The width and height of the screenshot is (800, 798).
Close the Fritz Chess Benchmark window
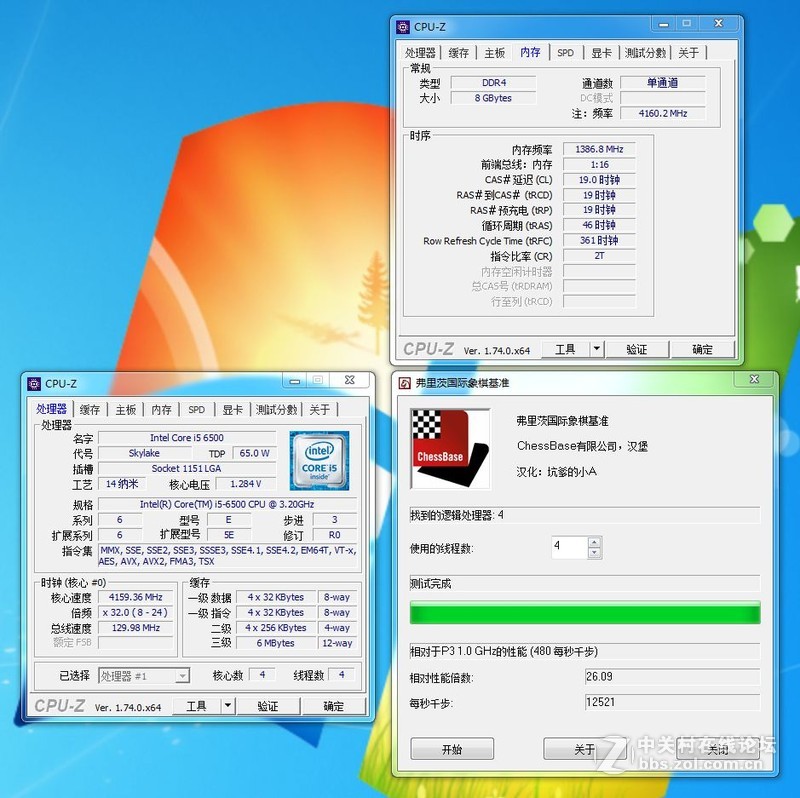pos(754,379)
